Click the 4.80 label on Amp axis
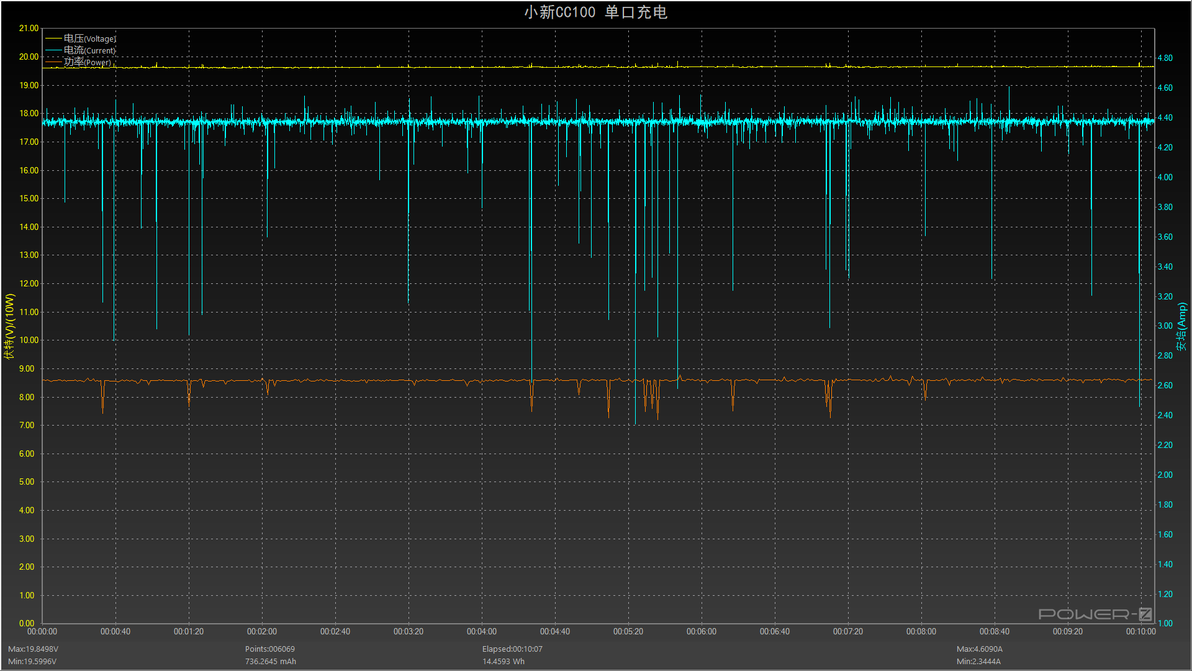1192x671 pixels. pyautogui.click(x=1165, y=58)
